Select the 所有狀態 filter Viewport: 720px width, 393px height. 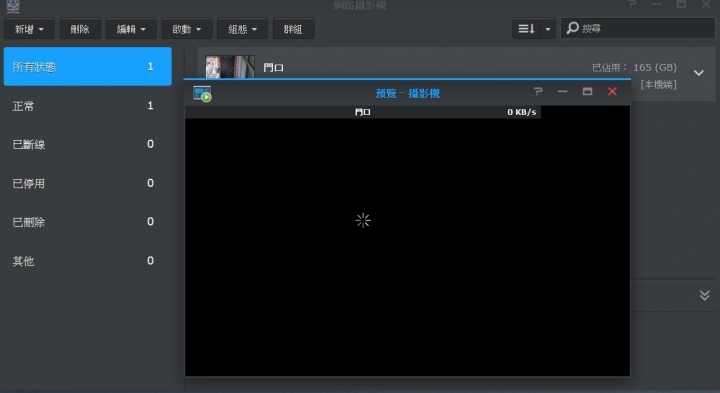pos(88,67)
